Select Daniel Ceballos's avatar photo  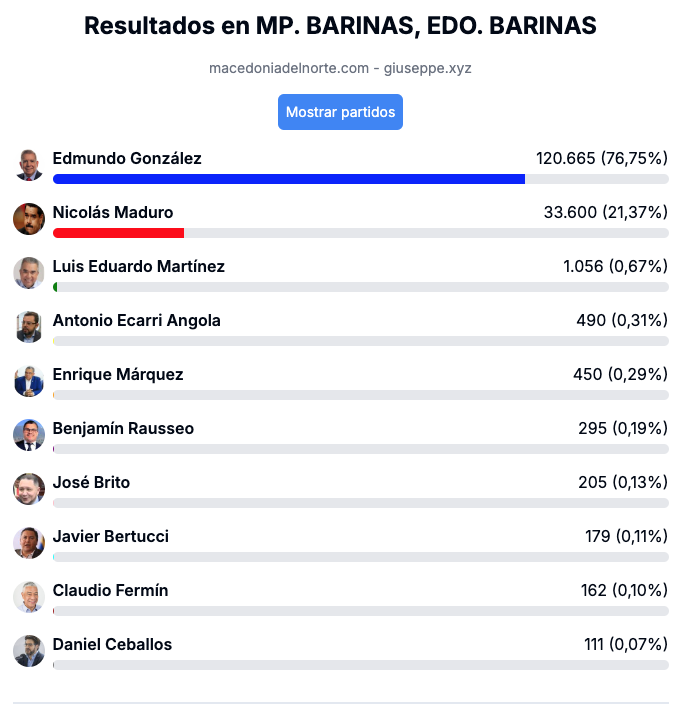[x=29, y=651]
